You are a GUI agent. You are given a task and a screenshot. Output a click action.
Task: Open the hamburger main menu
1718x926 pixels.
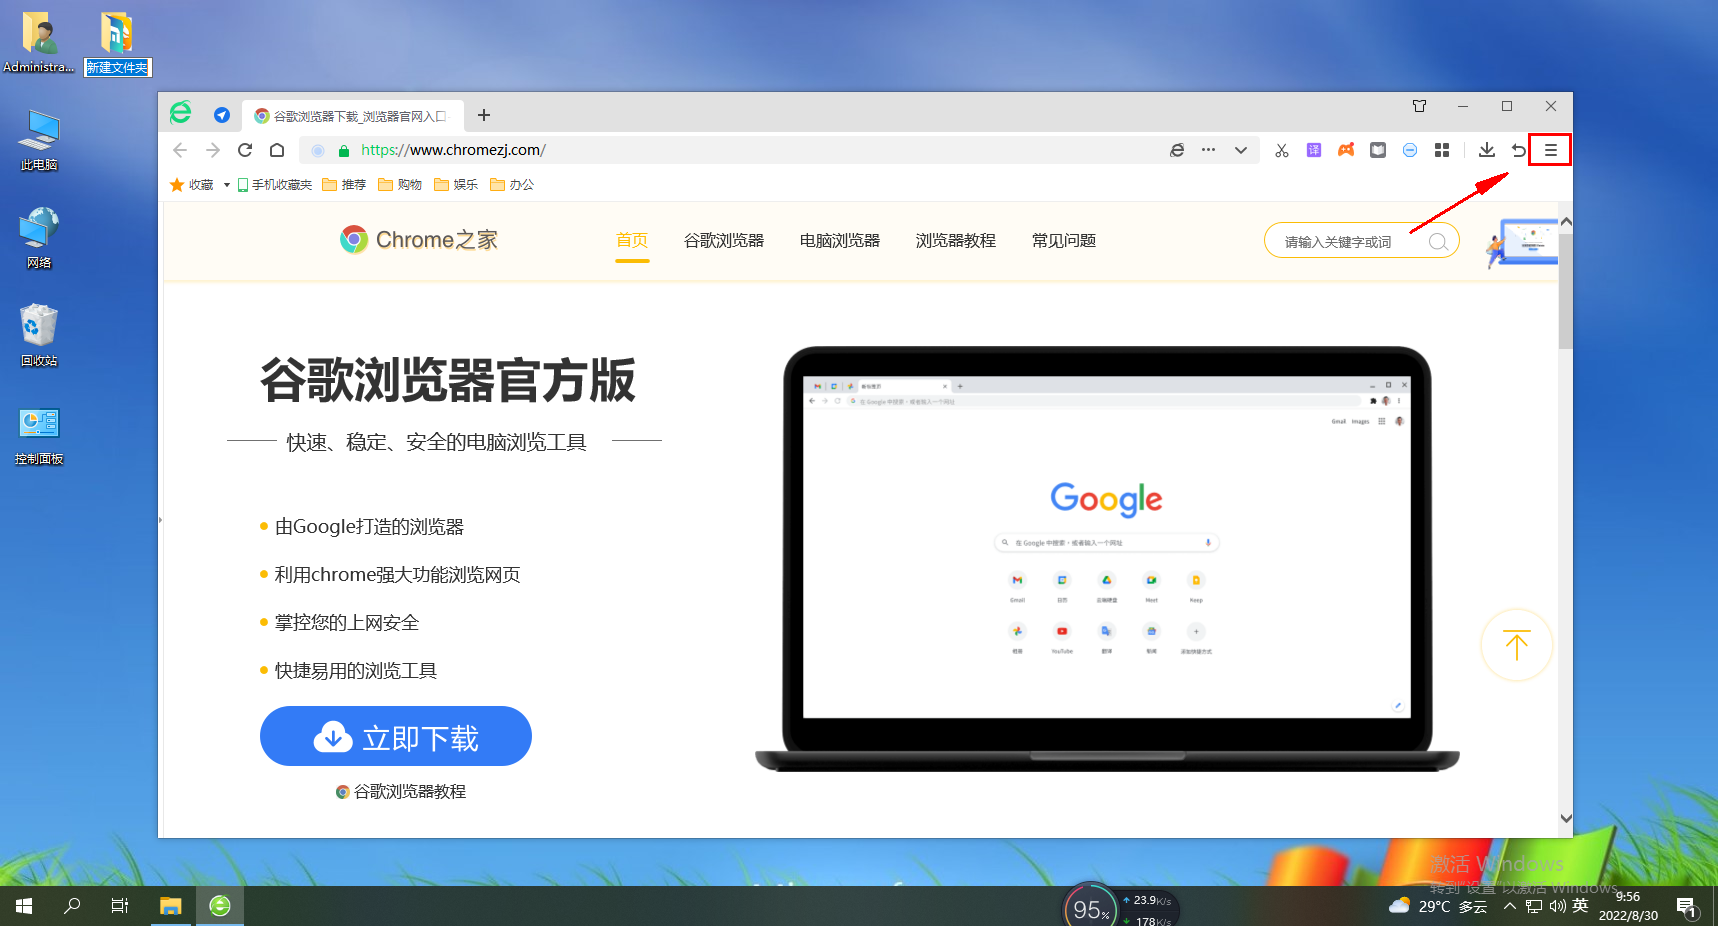[1550, 150]
